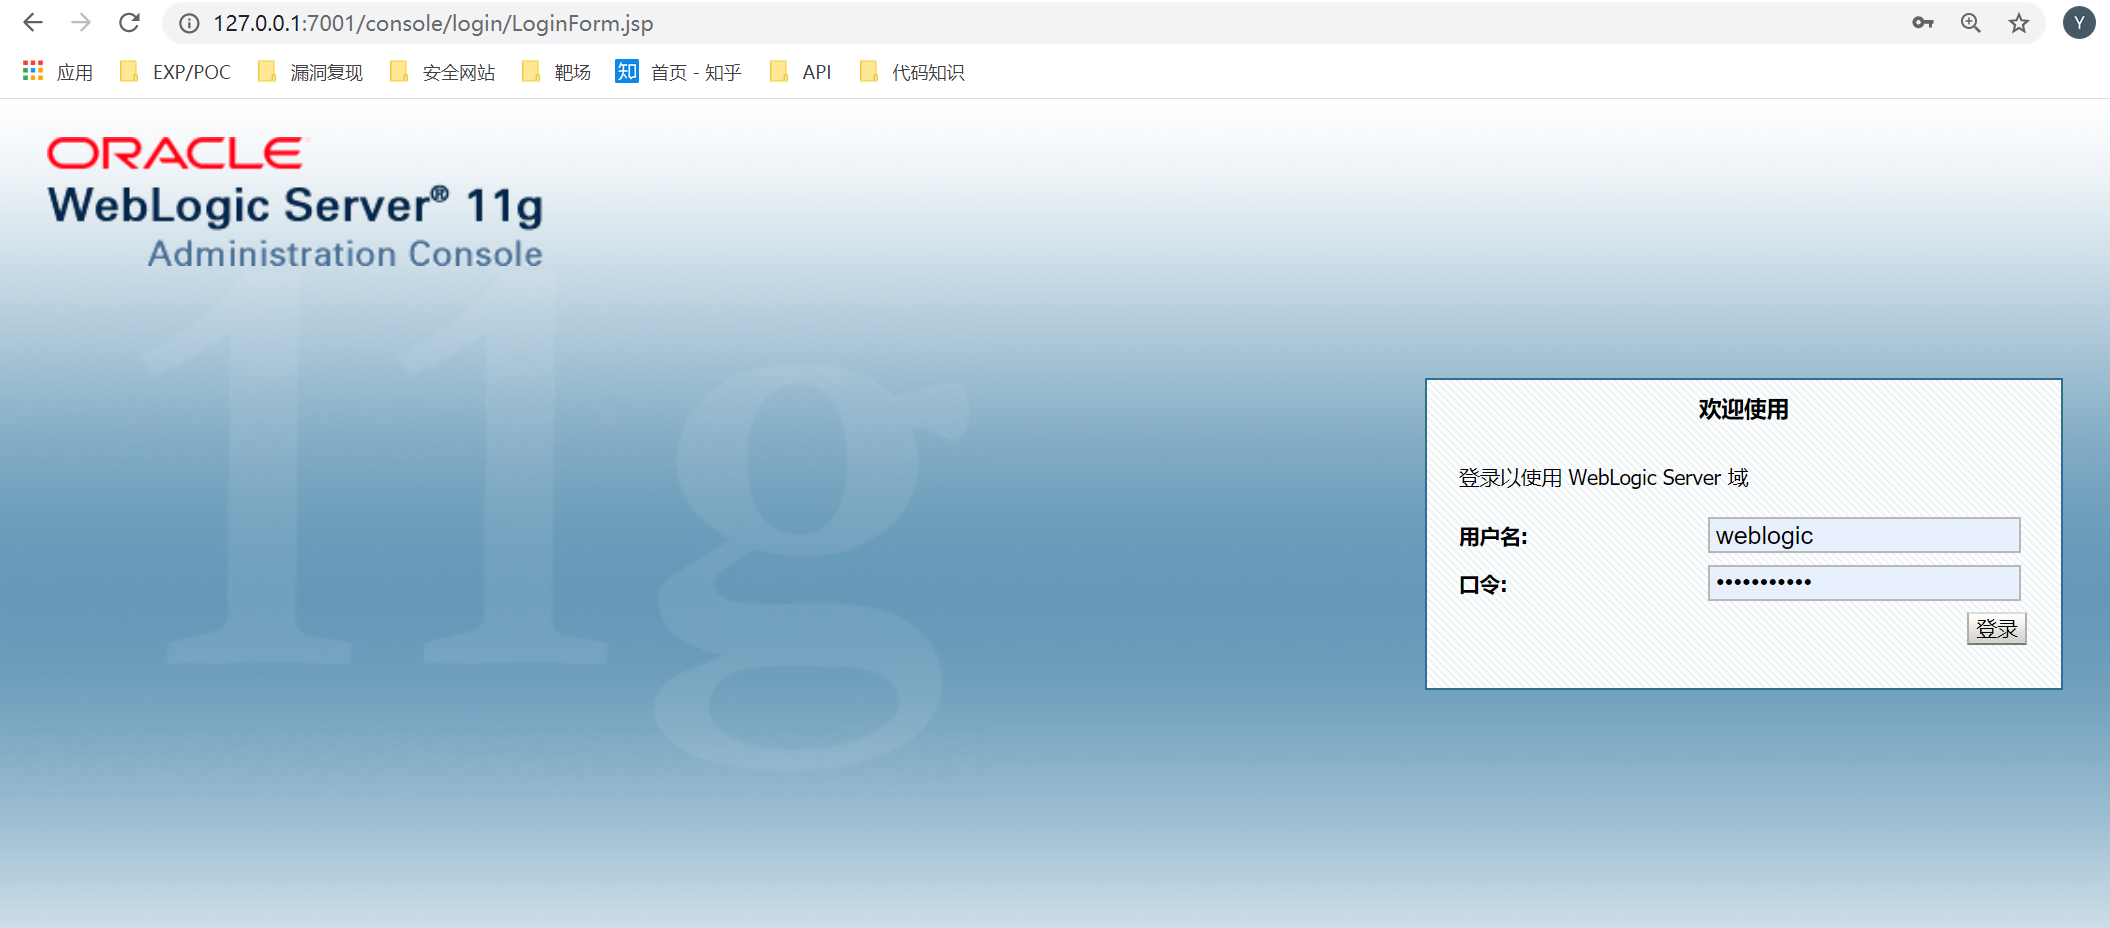Image resolution: width=2110 pixels, height=928 pixels.
Task: Focus the 口令 password field
Action: (1864, 583)
